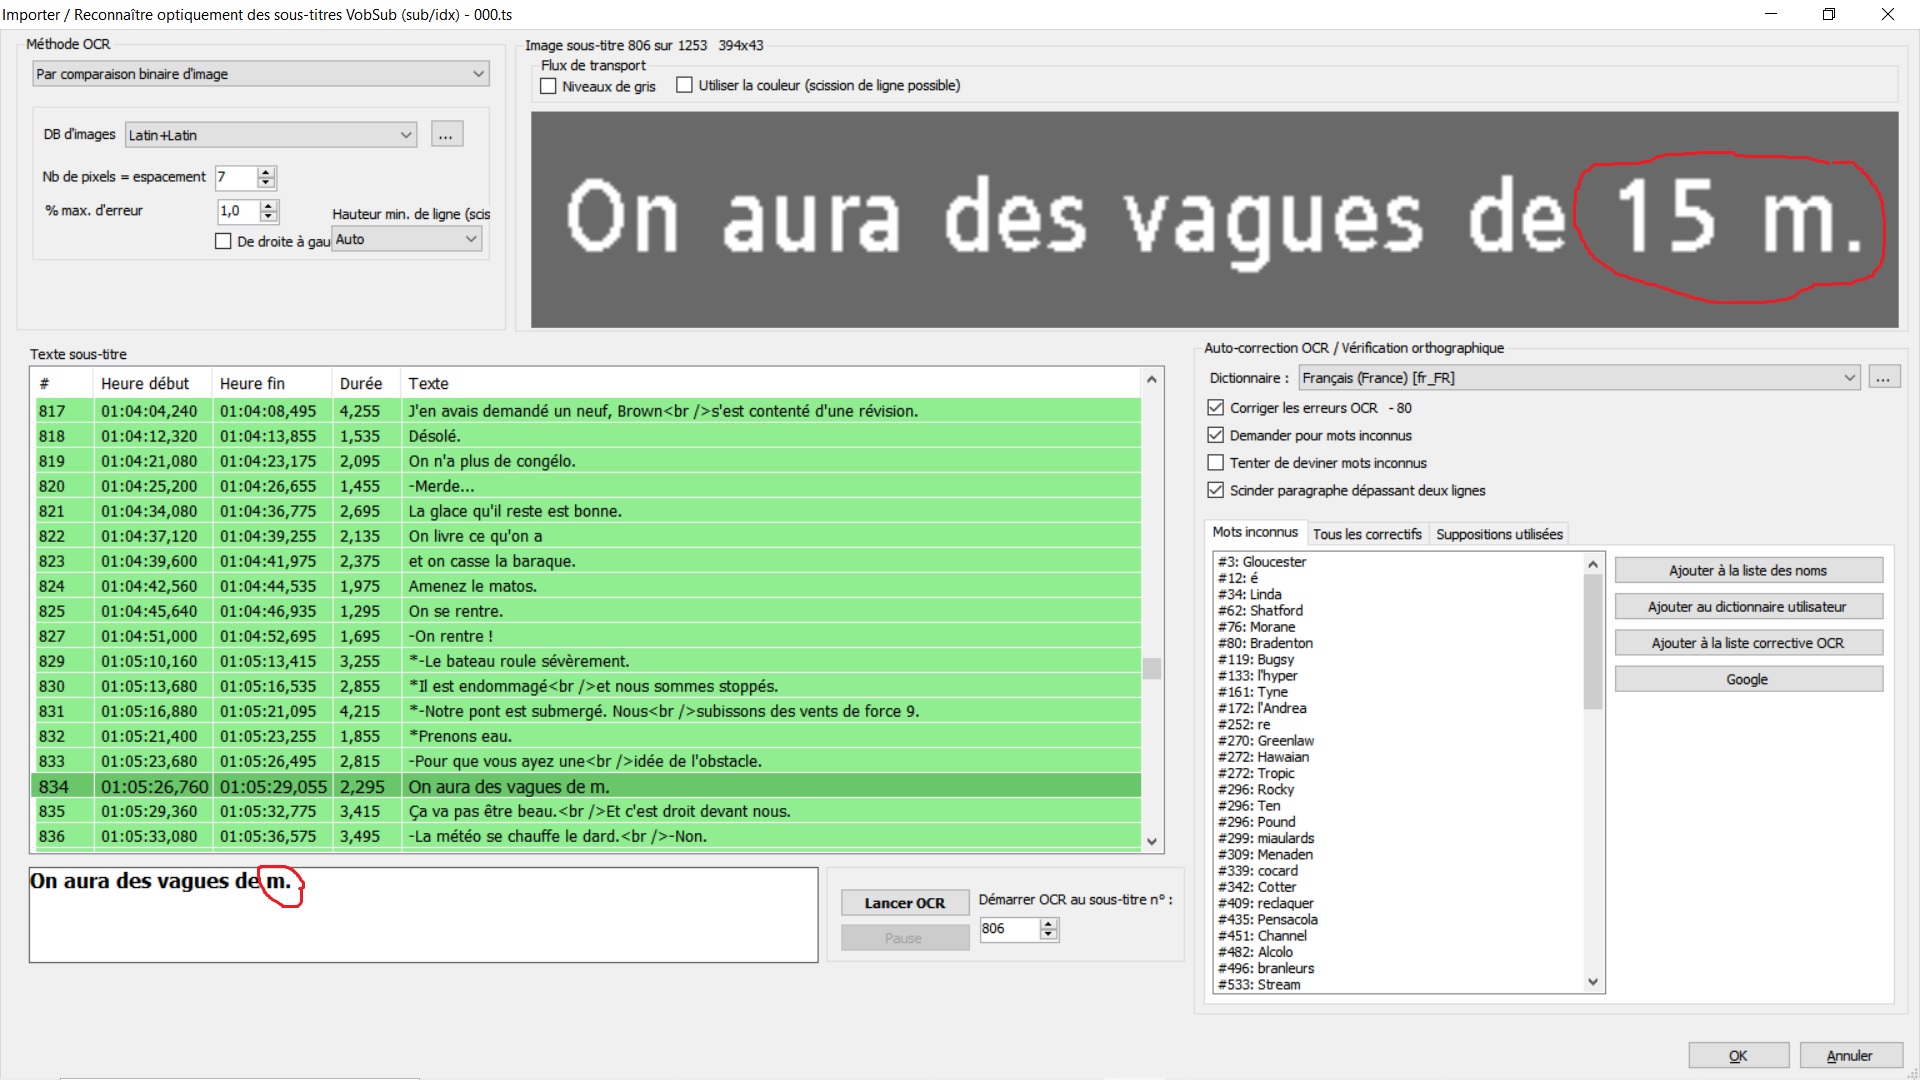
Task: Check Tenter de deviner mots inconnus
Action: [x=1215, y=462]
